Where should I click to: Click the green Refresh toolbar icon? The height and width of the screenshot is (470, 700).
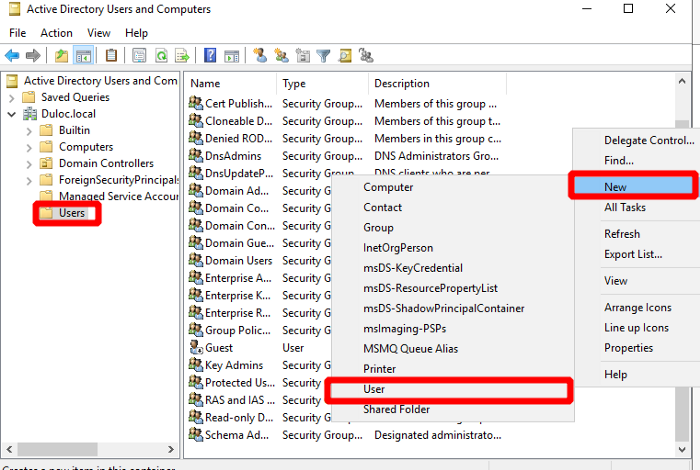[161, 56]
